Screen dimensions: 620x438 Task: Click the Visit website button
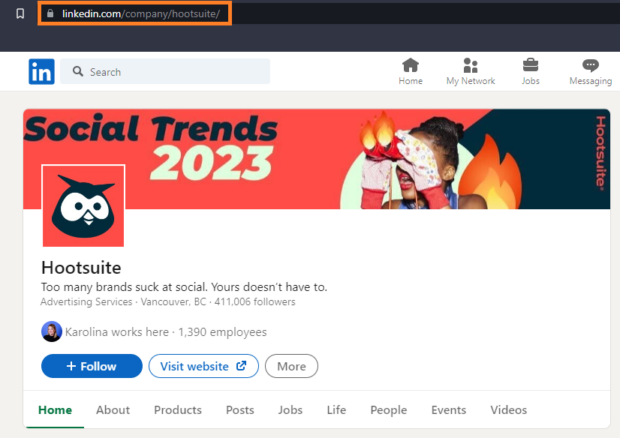pos(204,366)
